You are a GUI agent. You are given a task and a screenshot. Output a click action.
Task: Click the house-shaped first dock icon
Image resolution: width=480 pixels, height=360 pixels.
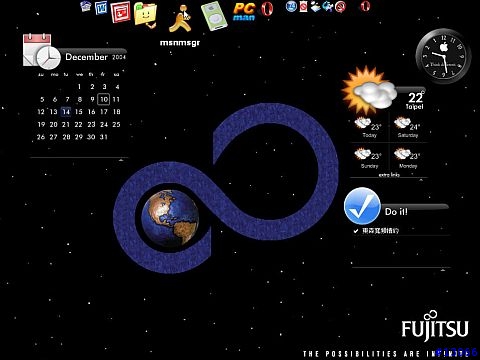click(x=86, y=6)
